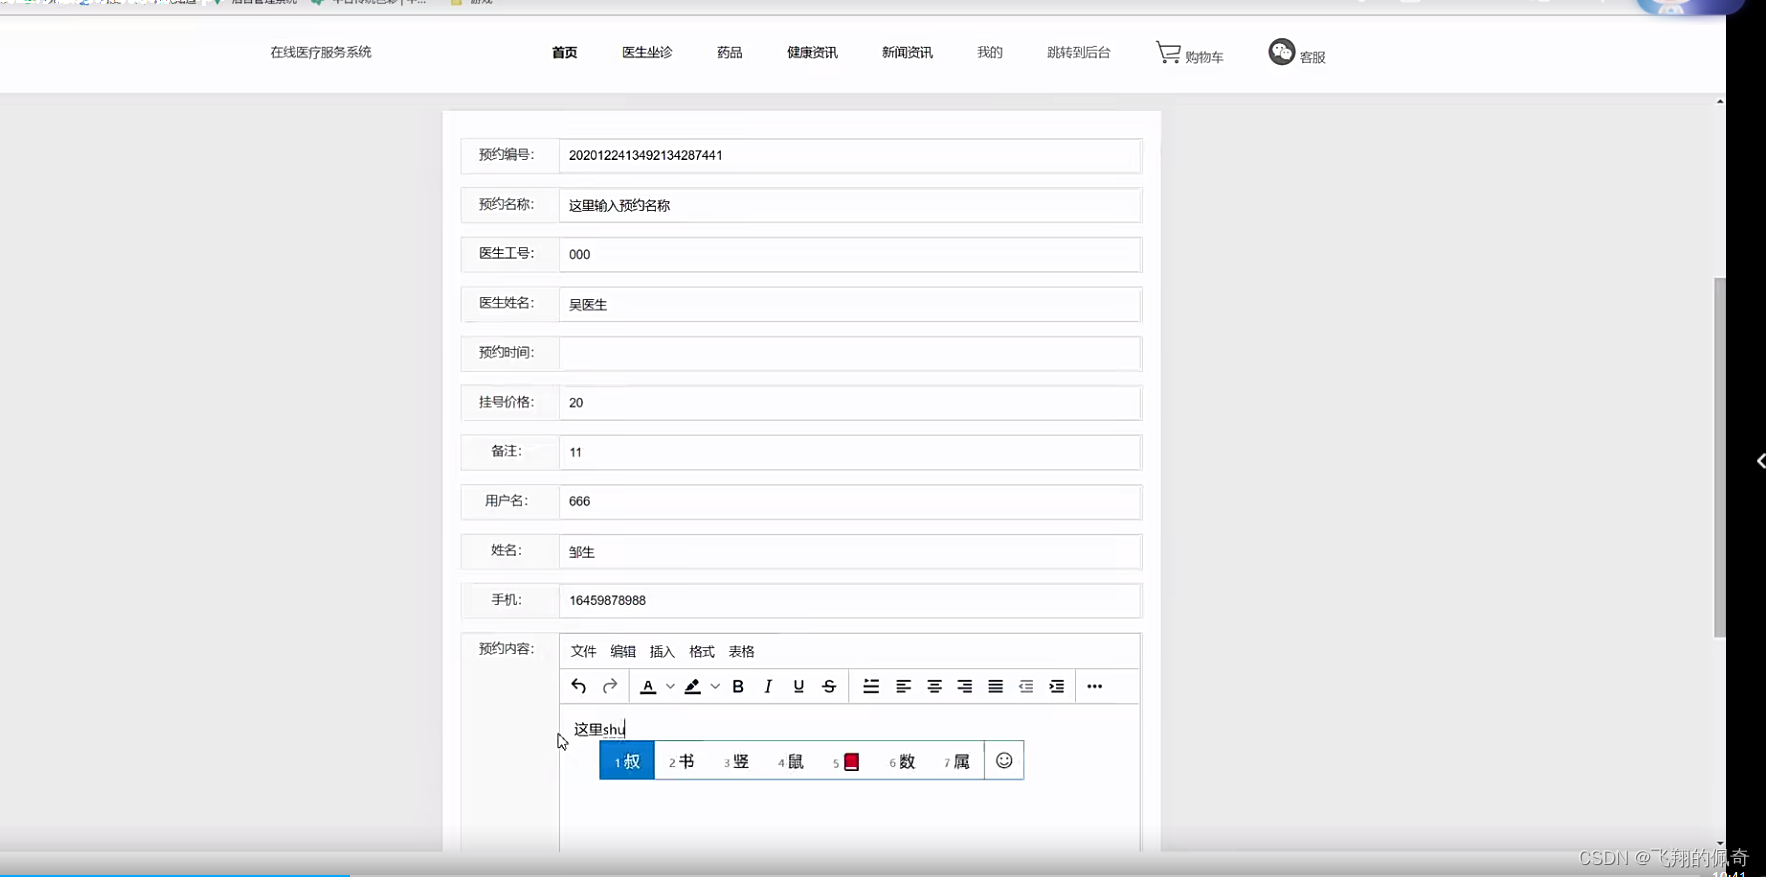Align text center
Screen dimensions: 1766x877
(934, 686)
